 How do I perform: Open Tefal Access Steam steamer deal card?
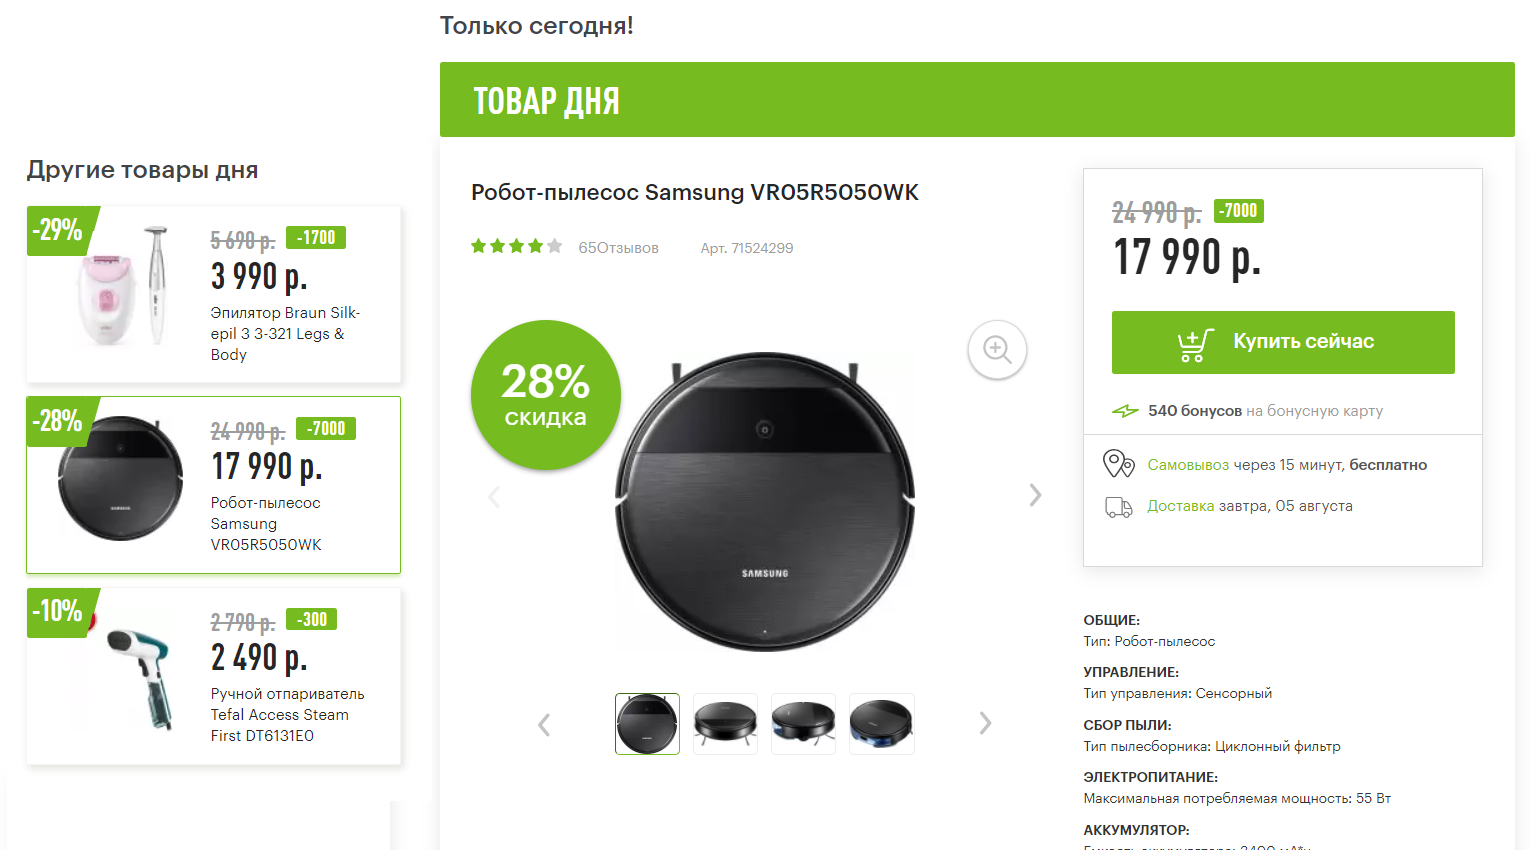(214, 676)
